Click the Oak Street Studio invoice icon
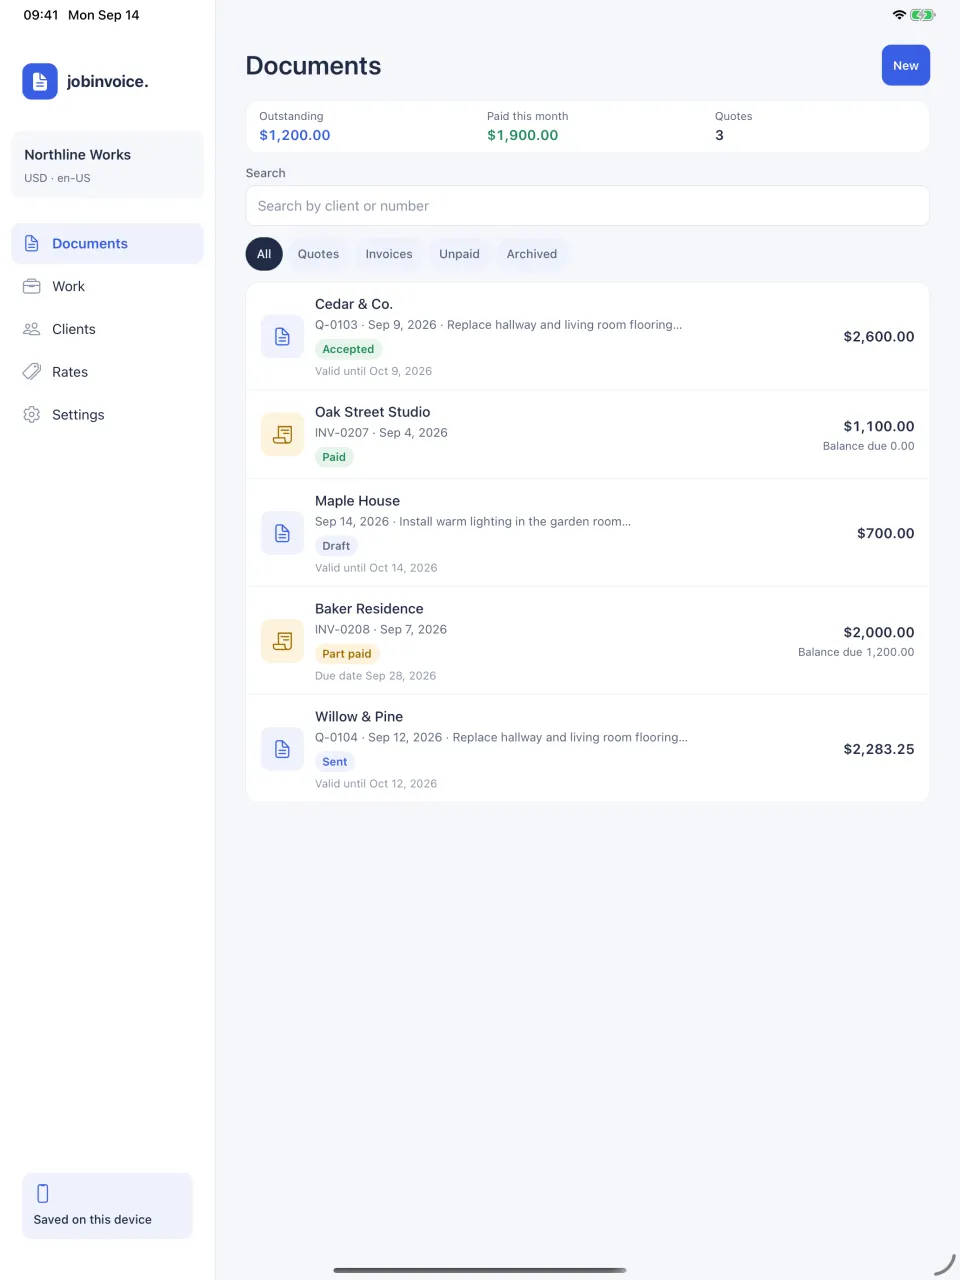Viewport: 960px width, 1280px height. coord(282,434)
